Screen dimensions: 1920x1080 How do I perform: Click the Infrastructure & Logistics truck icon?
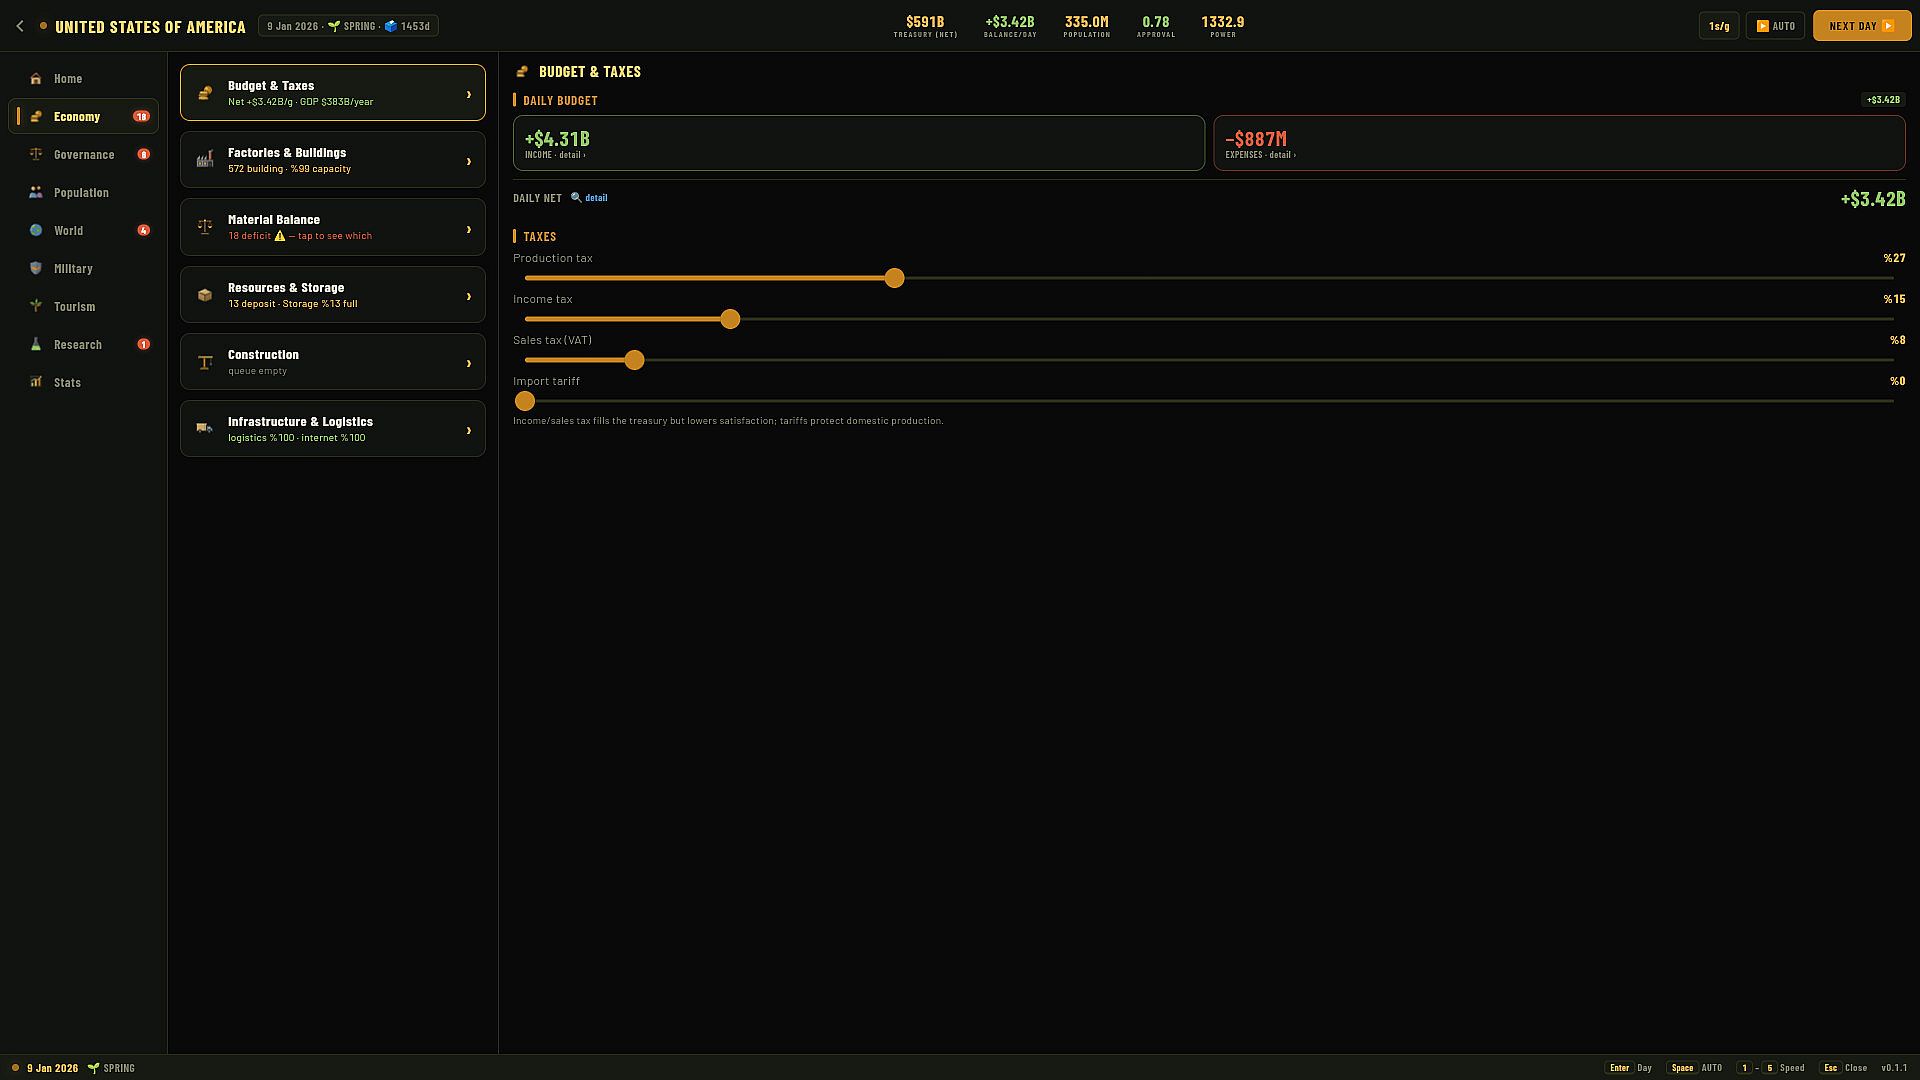point(205,430)
